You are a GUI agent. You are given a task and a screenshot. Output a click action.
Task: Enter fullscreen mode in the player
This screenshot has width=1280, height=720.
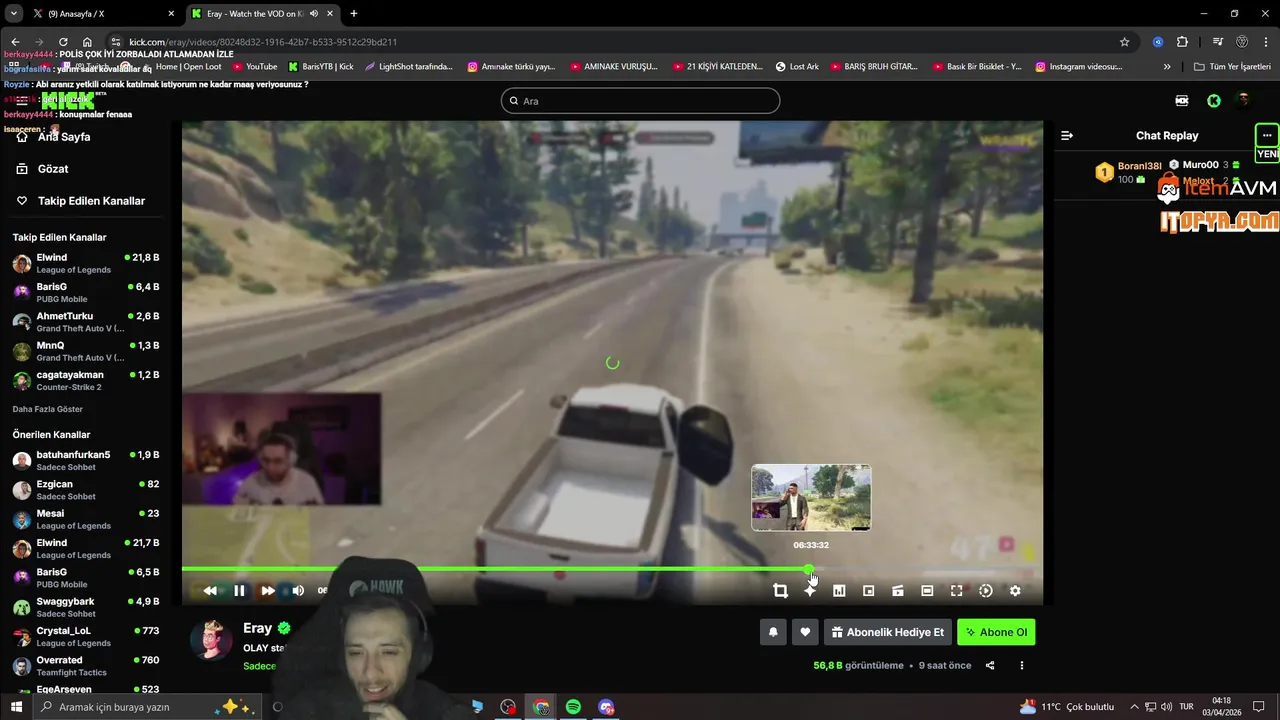(x=956, y=591)
